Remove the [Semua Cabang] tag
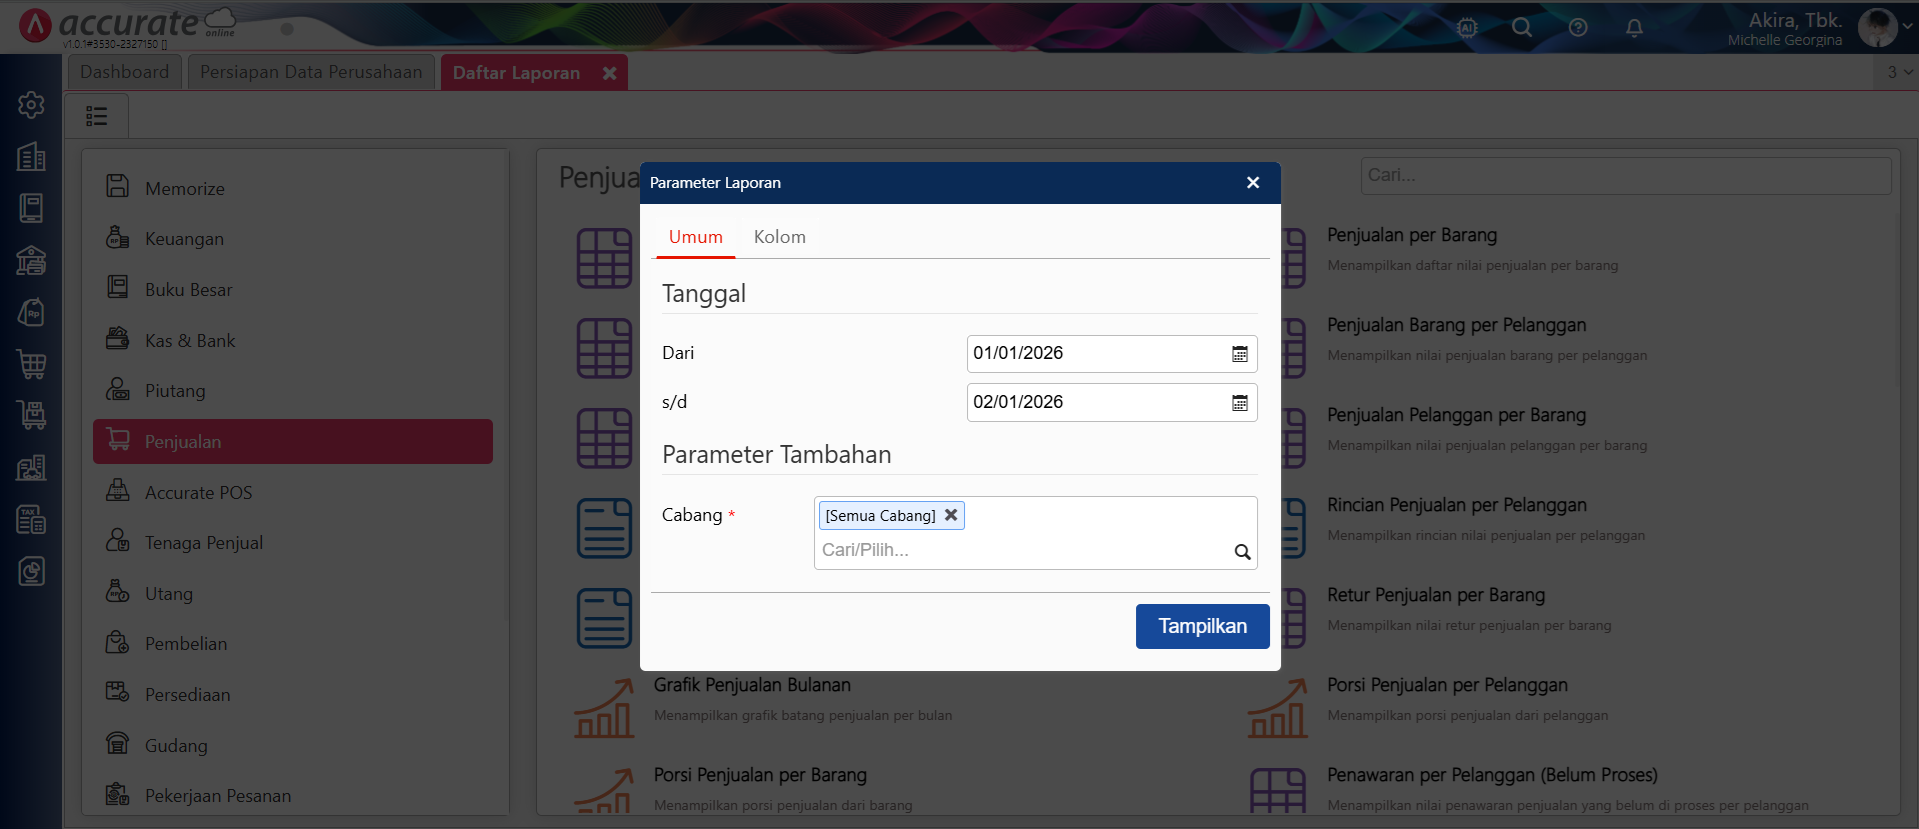Screen dimensions: 1919x829 (x=951, y=515)
